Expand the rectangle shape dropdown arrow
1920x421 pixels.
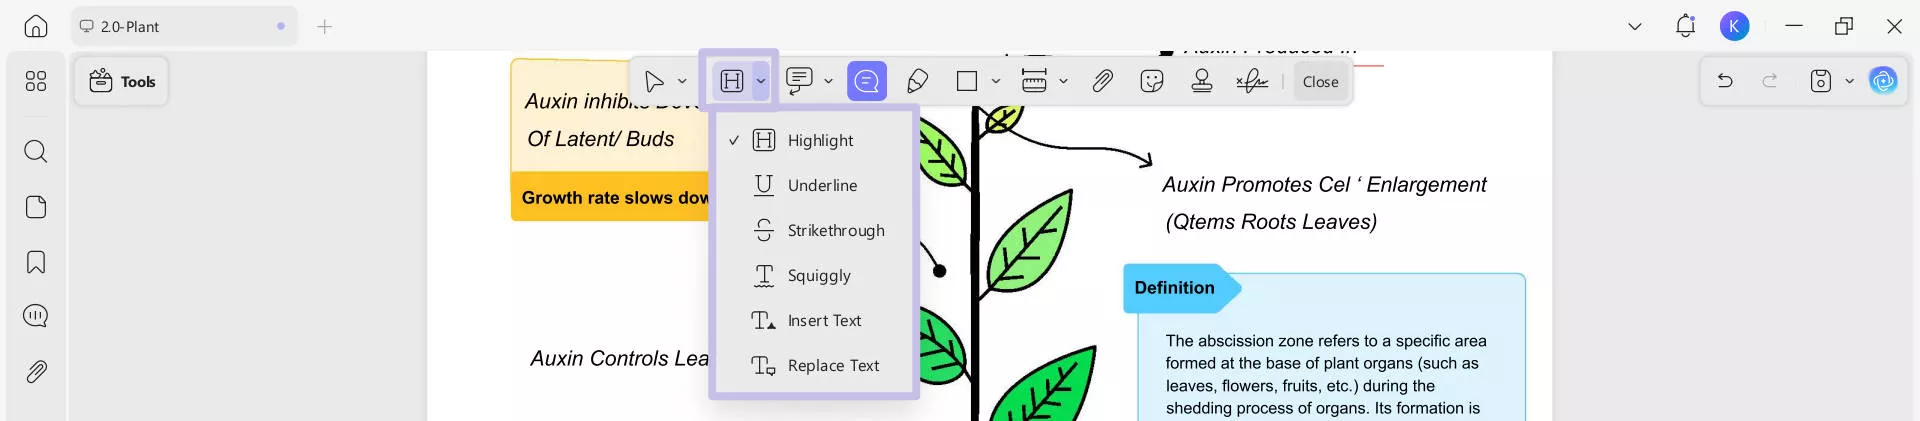996,81
